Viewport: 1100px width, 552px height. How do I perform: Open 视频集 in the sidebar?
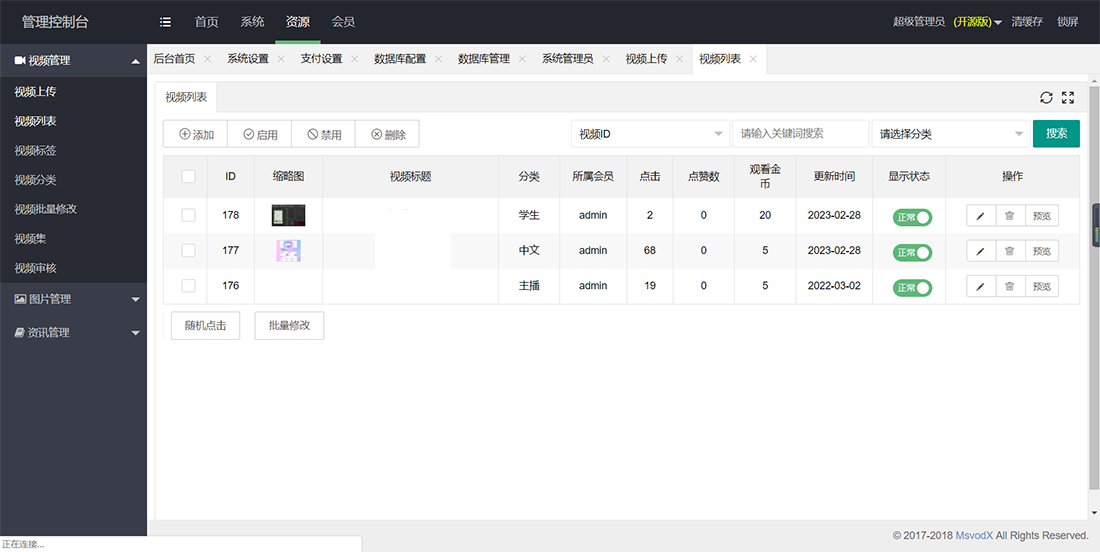30,239
